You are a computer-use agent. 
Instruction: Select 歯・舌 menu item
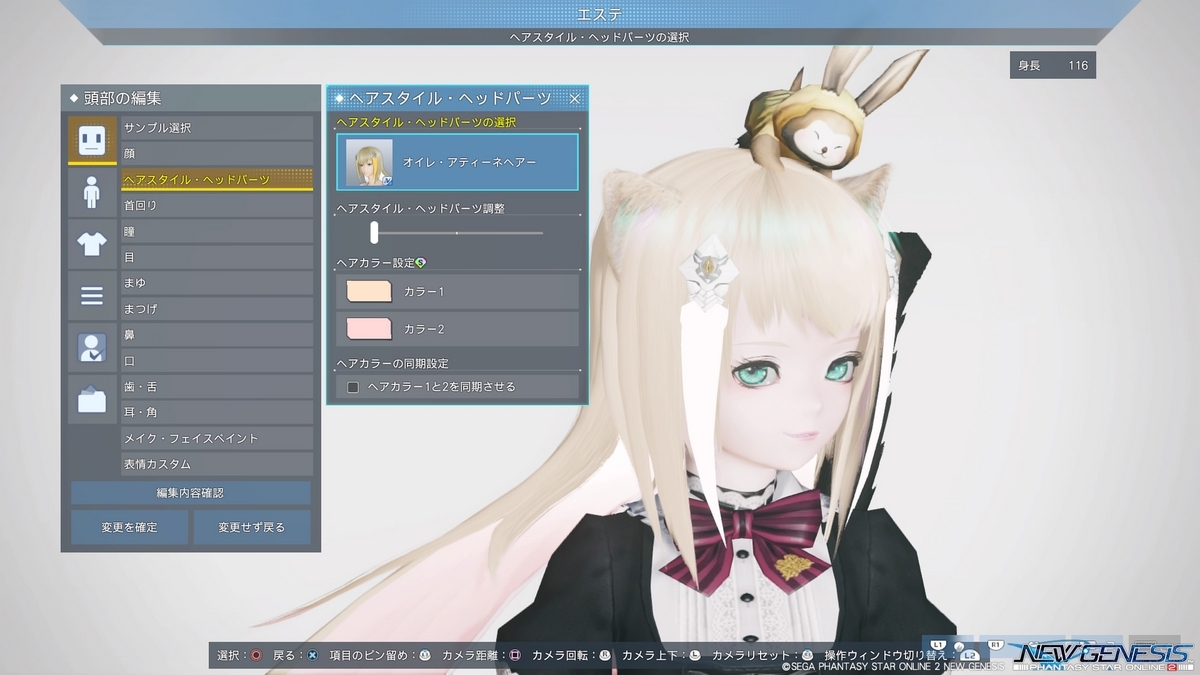point(217,387)
